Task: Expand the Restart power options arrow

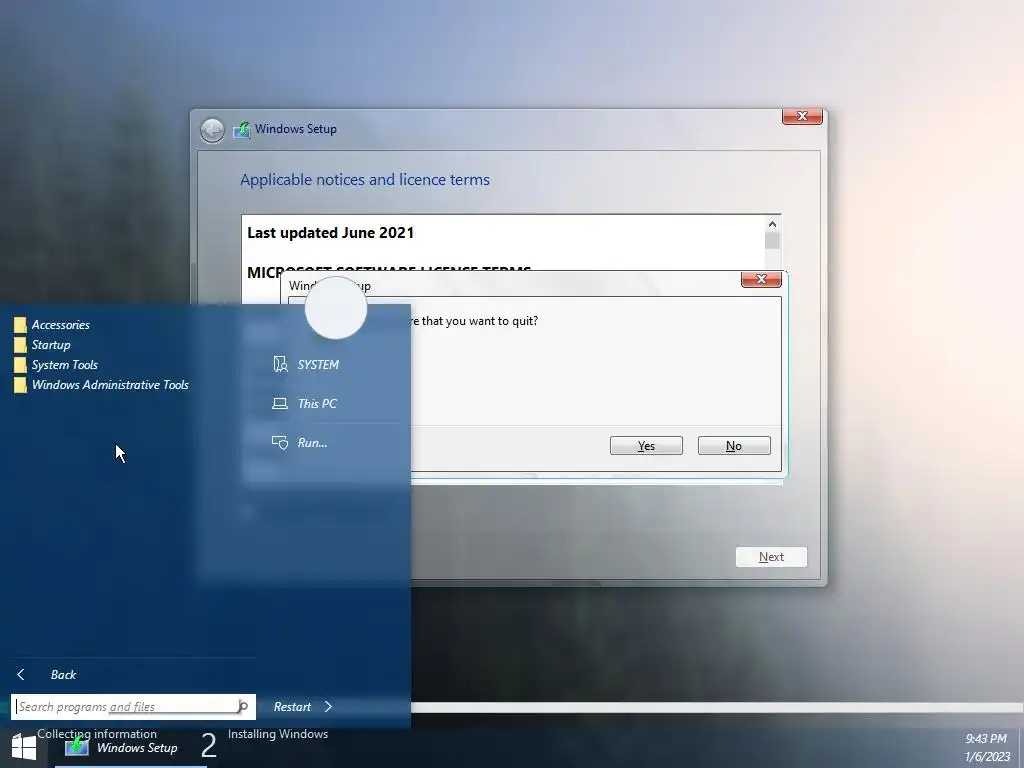Action: (328, 707)
